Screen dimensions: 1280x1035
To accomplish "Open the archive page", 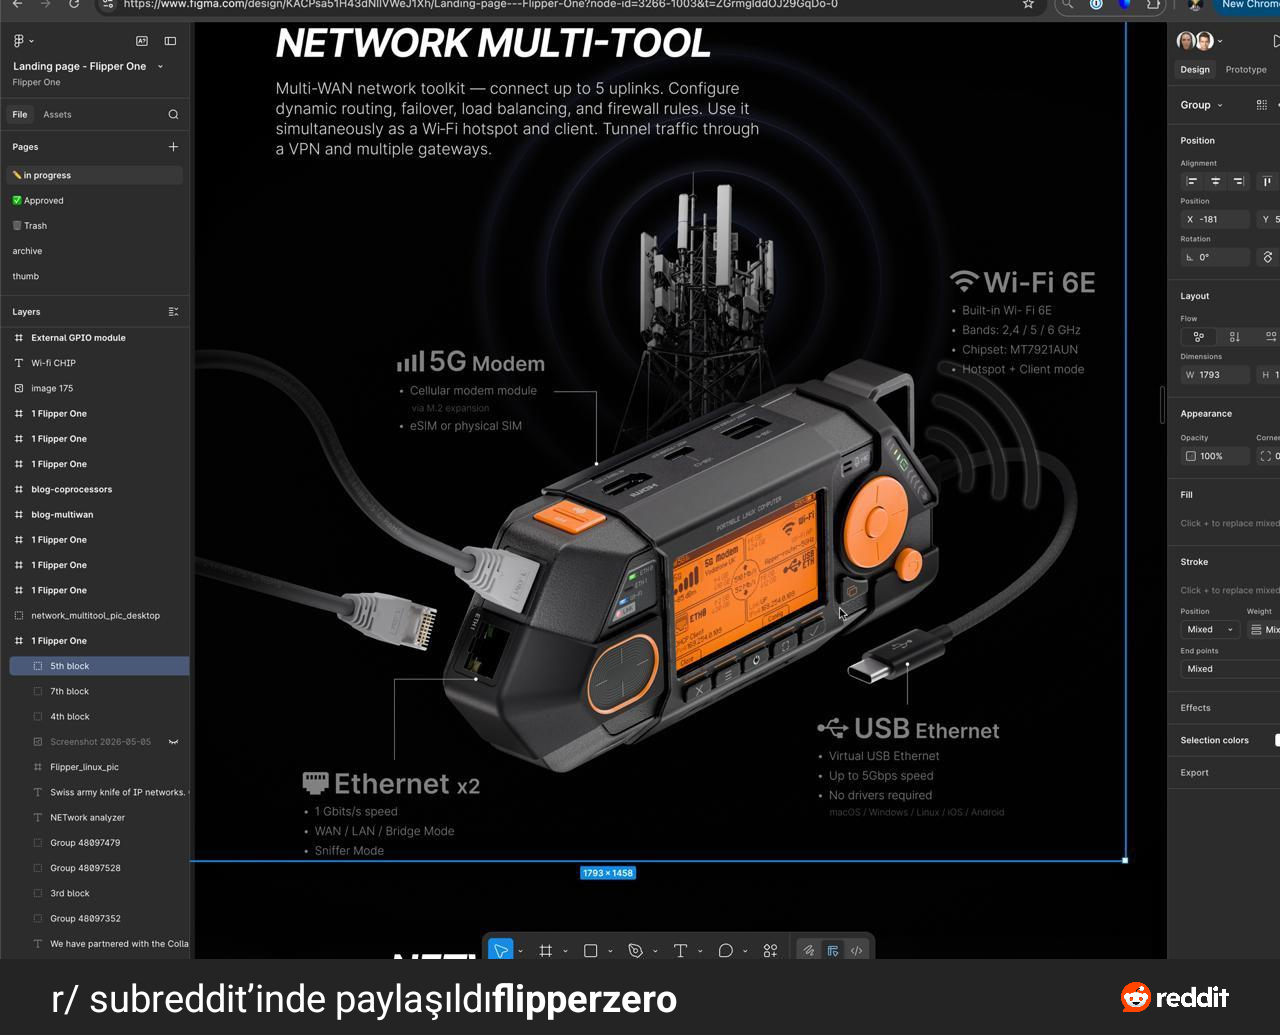I will [x=95, y=251].
